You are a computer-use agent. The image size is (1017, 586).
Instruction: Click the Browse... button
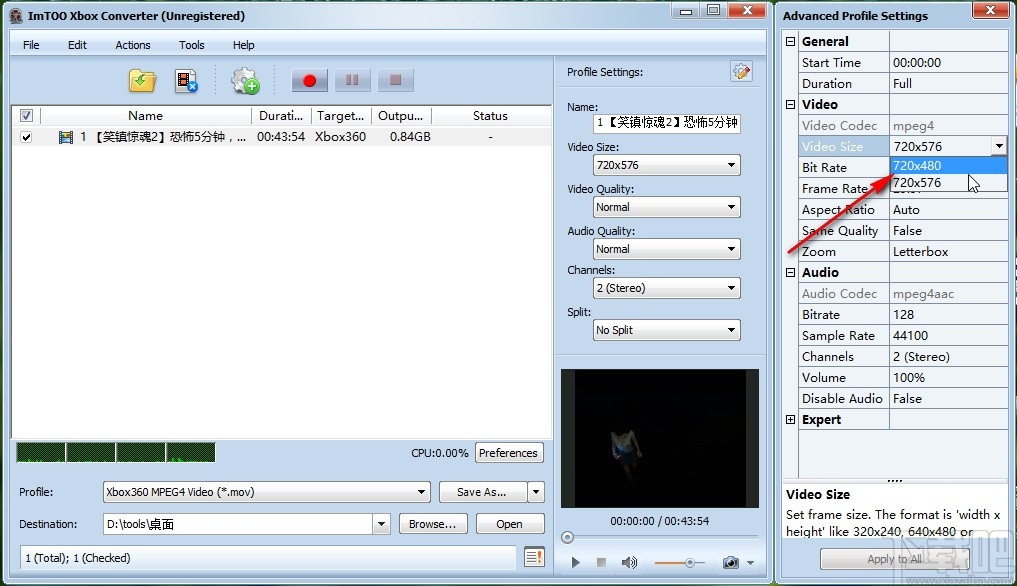pos(433,524)
